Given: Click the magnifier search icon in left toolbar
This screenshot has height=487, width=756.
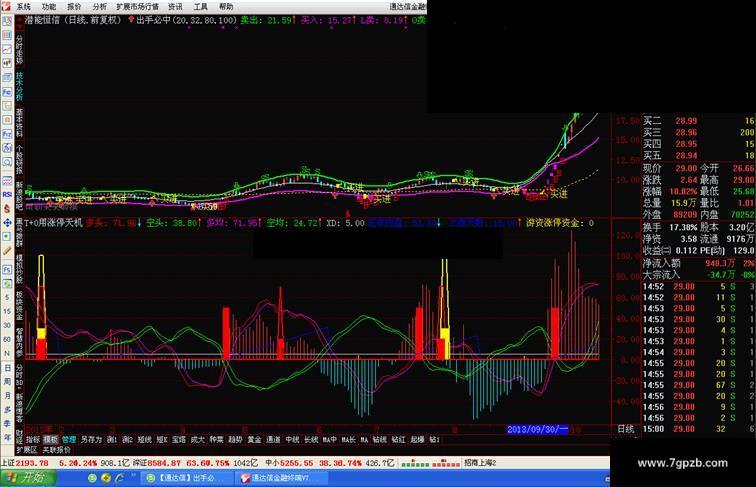Looking at the screenshot, I should pyautogui.click(x=7, y=162).
